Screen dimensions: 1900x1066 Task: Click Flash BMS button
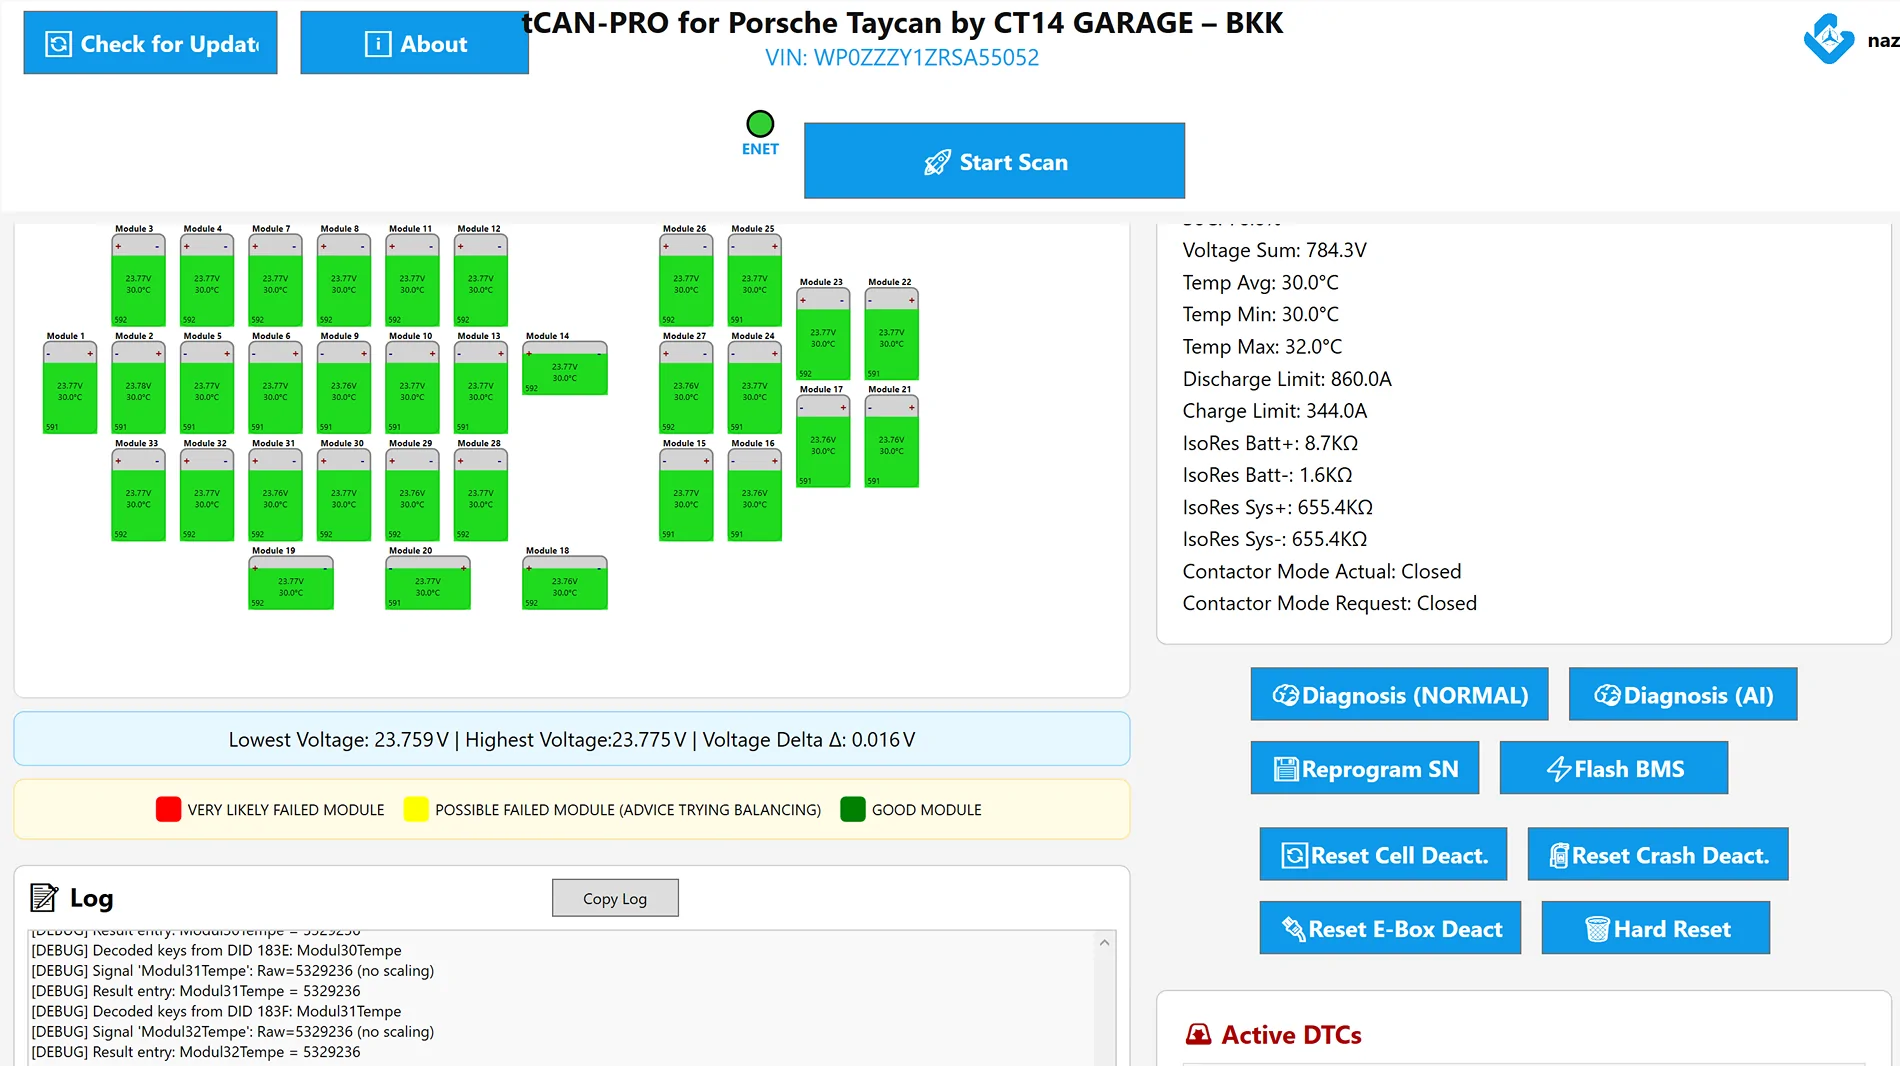[x=1614, y=768]
